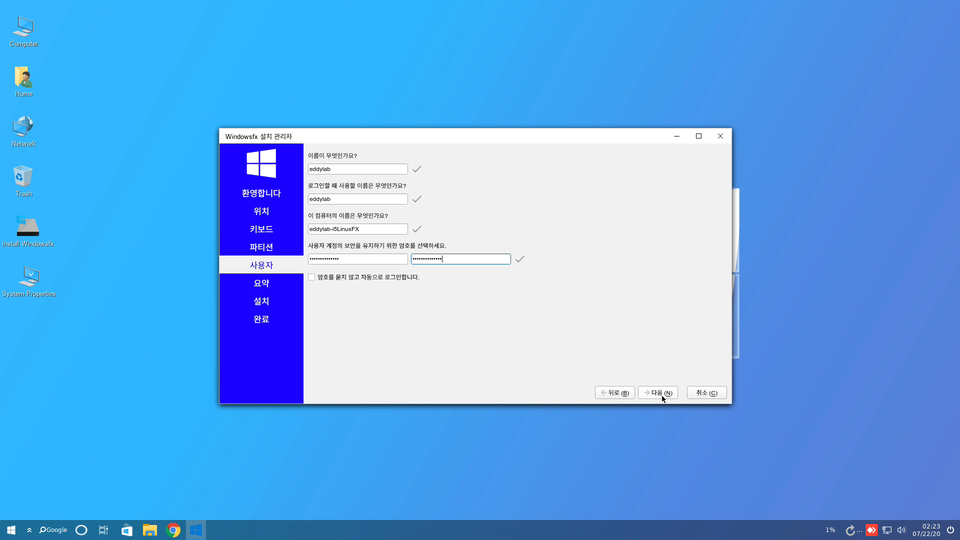960x540 pixels.
Task: Select the 환영합니다 step in sidebar
Action: pos(261,193)
